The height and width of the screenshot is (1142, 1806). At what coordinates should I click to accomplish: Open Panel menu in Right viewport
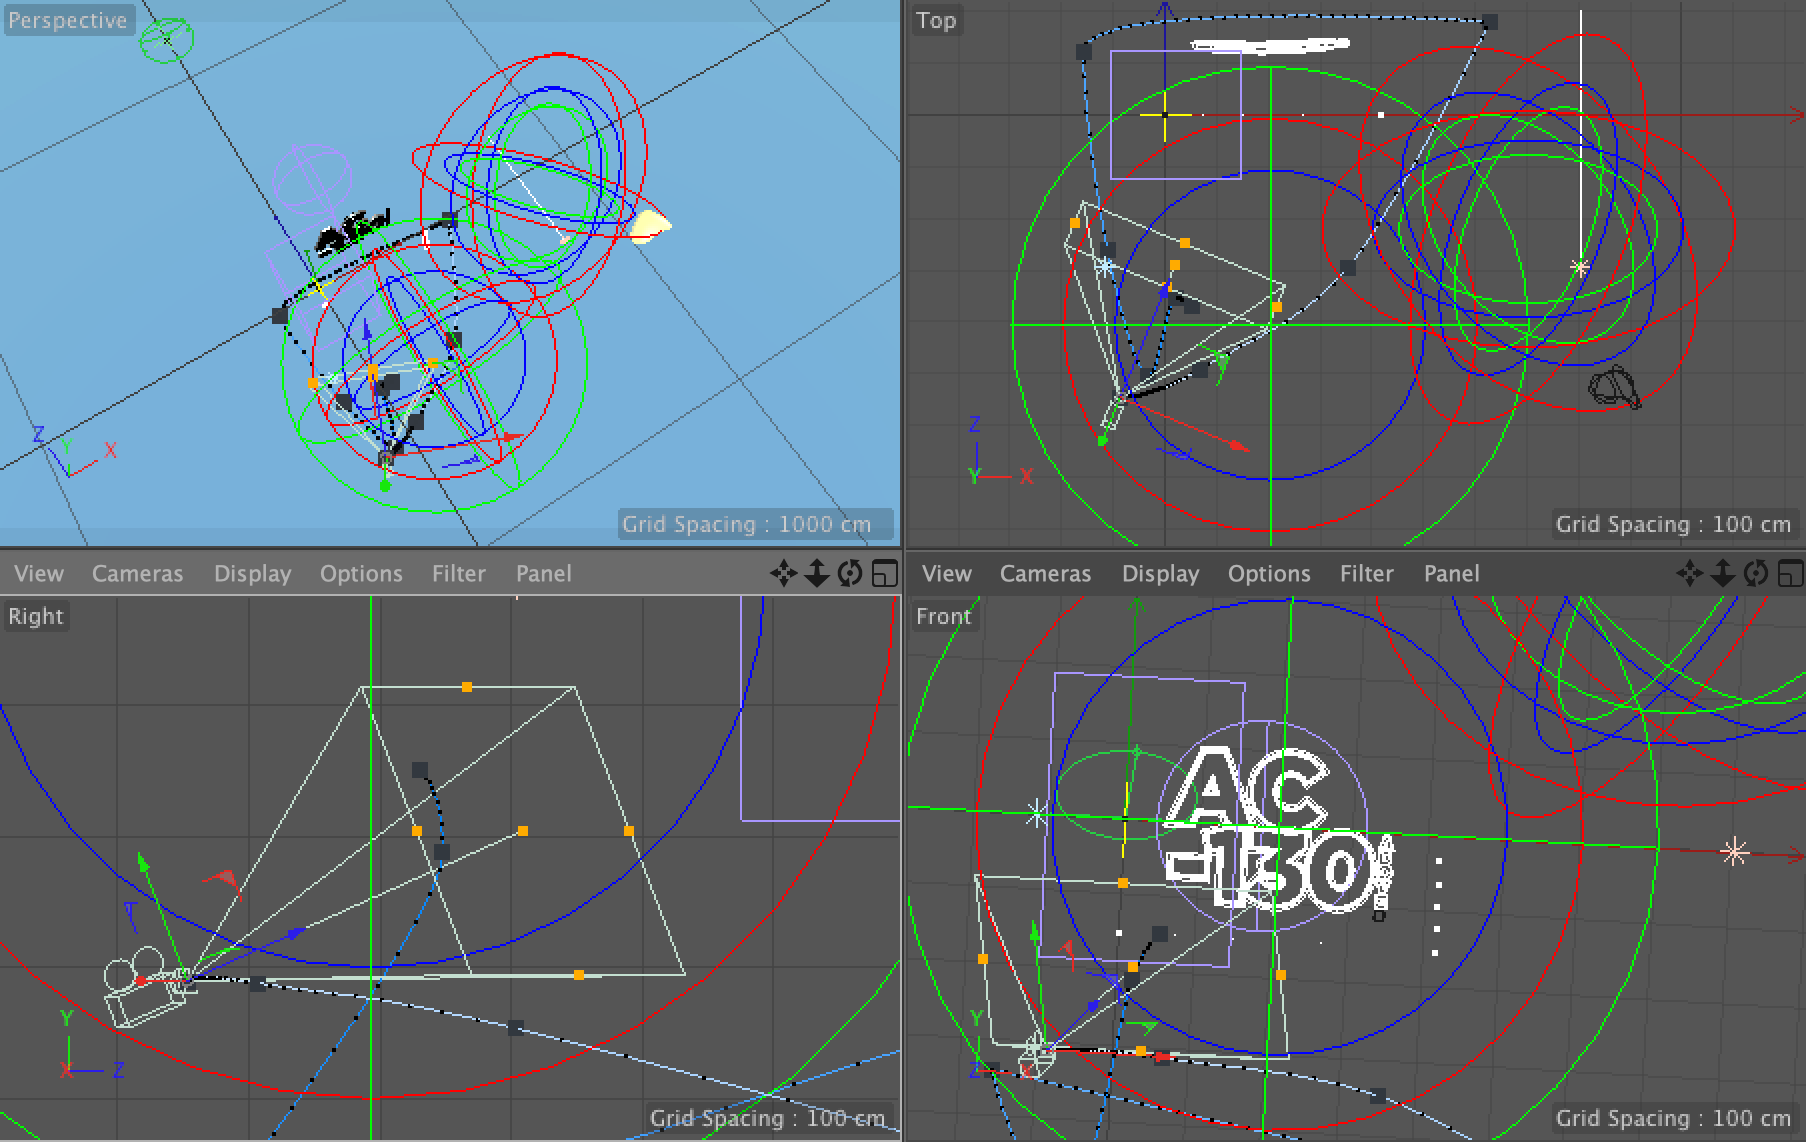tap(544, 574)
